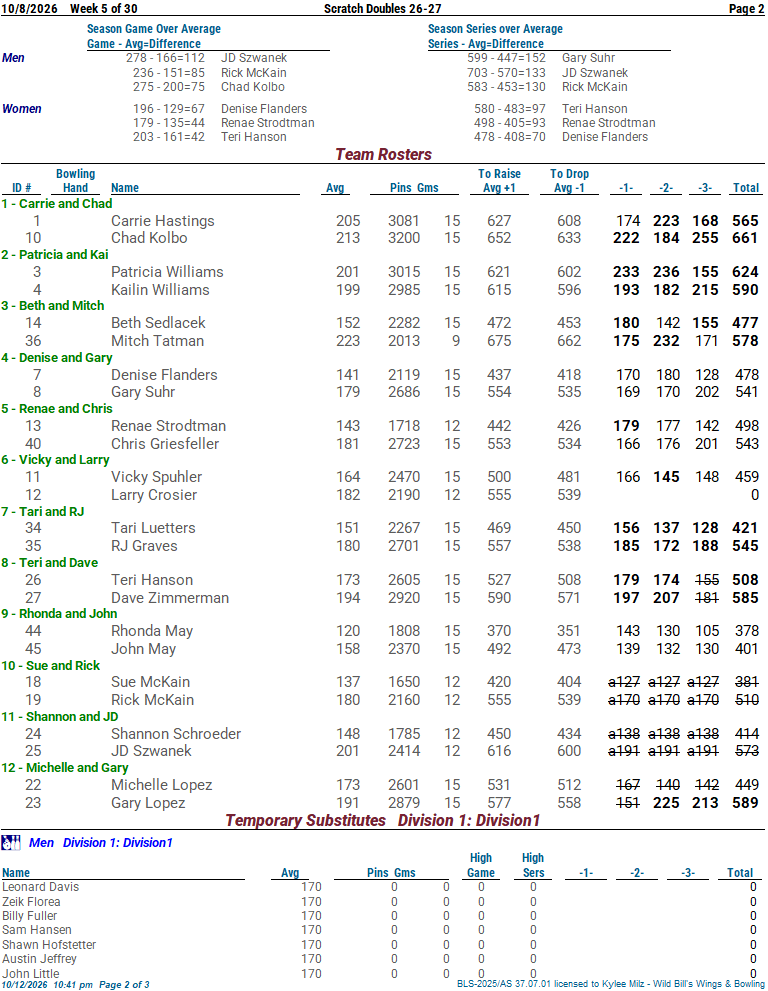
Task: Select team header 10 - Sue and Rick
Action: pos(51,666)
